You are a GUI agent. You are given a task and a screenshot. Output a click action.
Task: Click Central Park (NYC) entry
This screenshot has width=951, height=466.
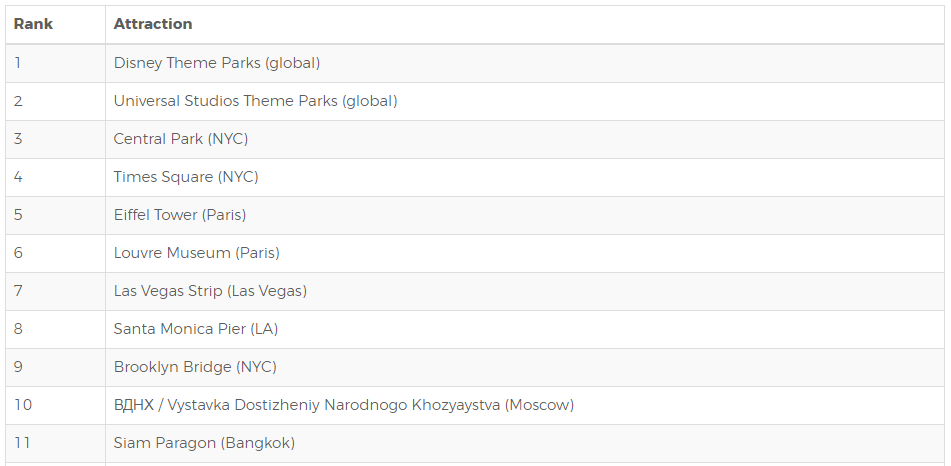[x=181, y=139]
